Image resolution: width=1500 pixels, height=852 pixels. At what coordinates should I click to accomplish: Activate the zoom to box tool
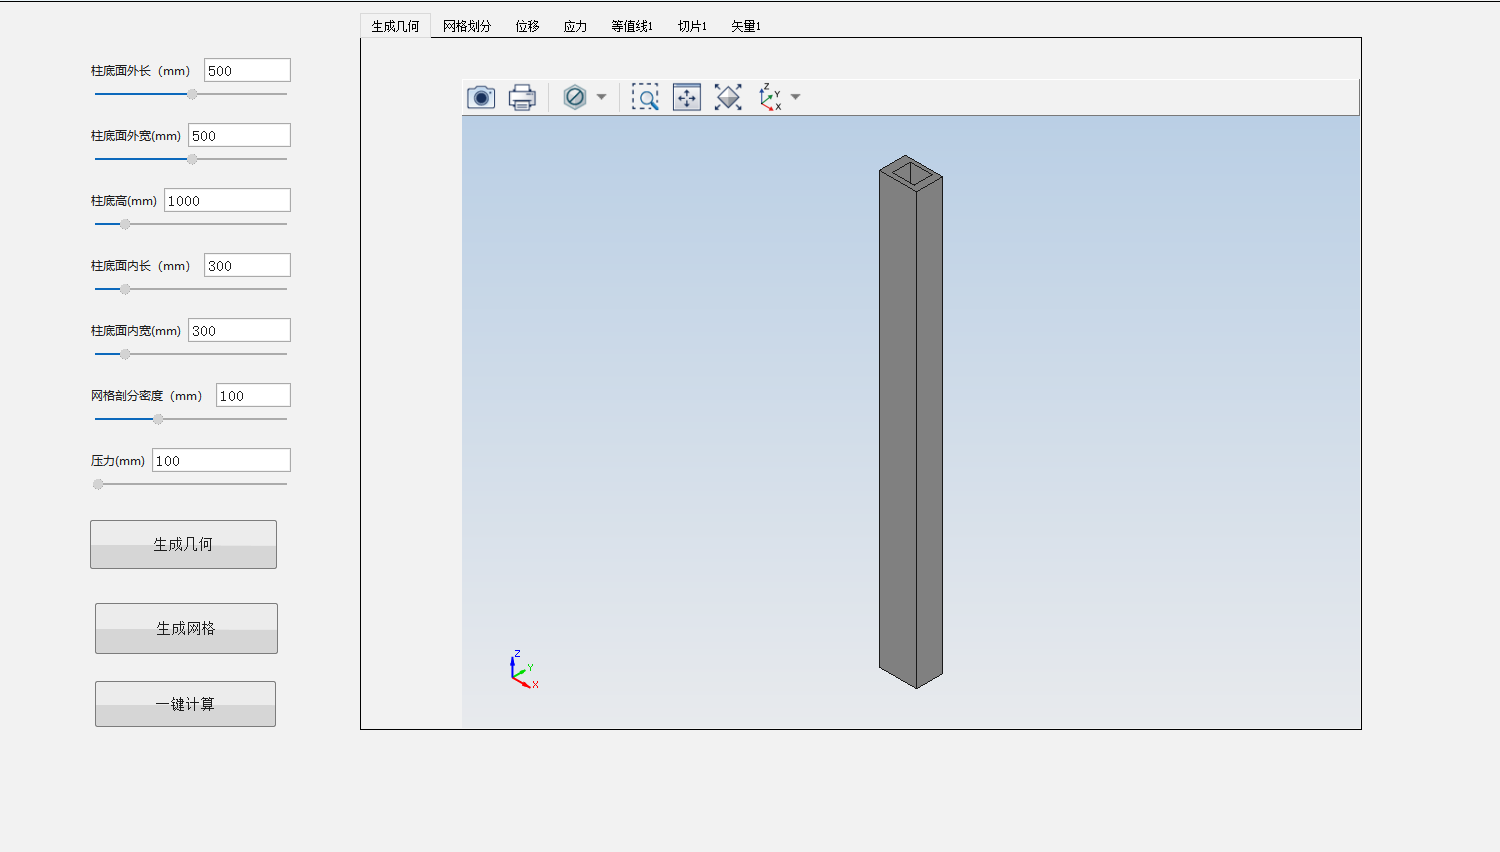(645, 97)
